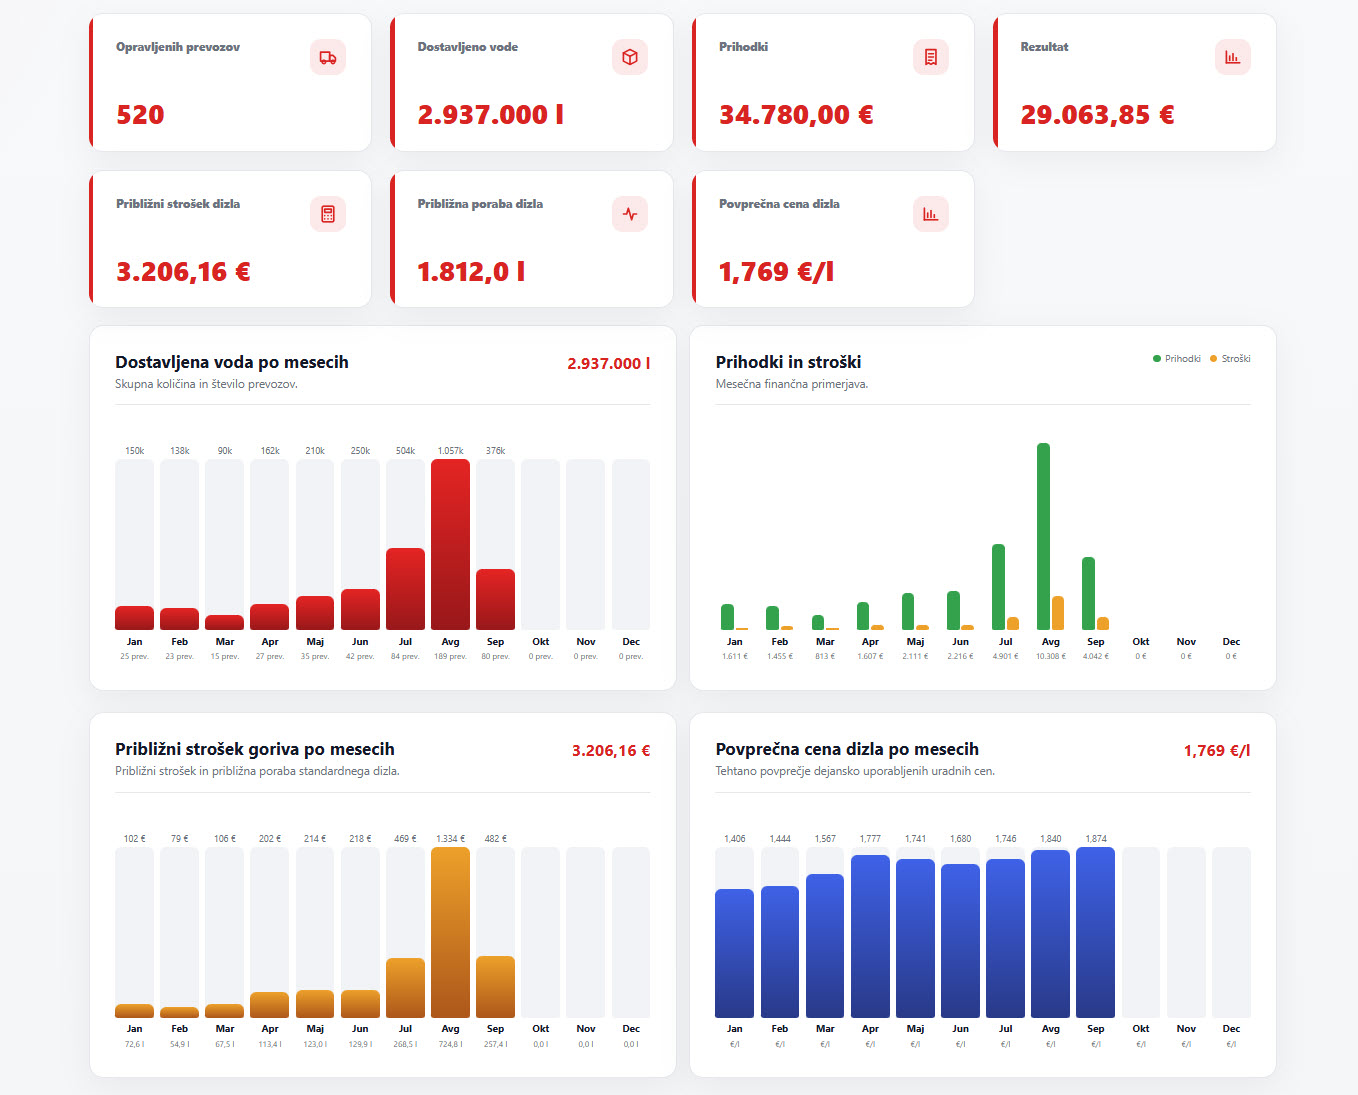This screenshot has width=1358, height=1095.
Task: Click the 2.937.000 l value on Dostavljeno vode card
Action: point(491,115)
